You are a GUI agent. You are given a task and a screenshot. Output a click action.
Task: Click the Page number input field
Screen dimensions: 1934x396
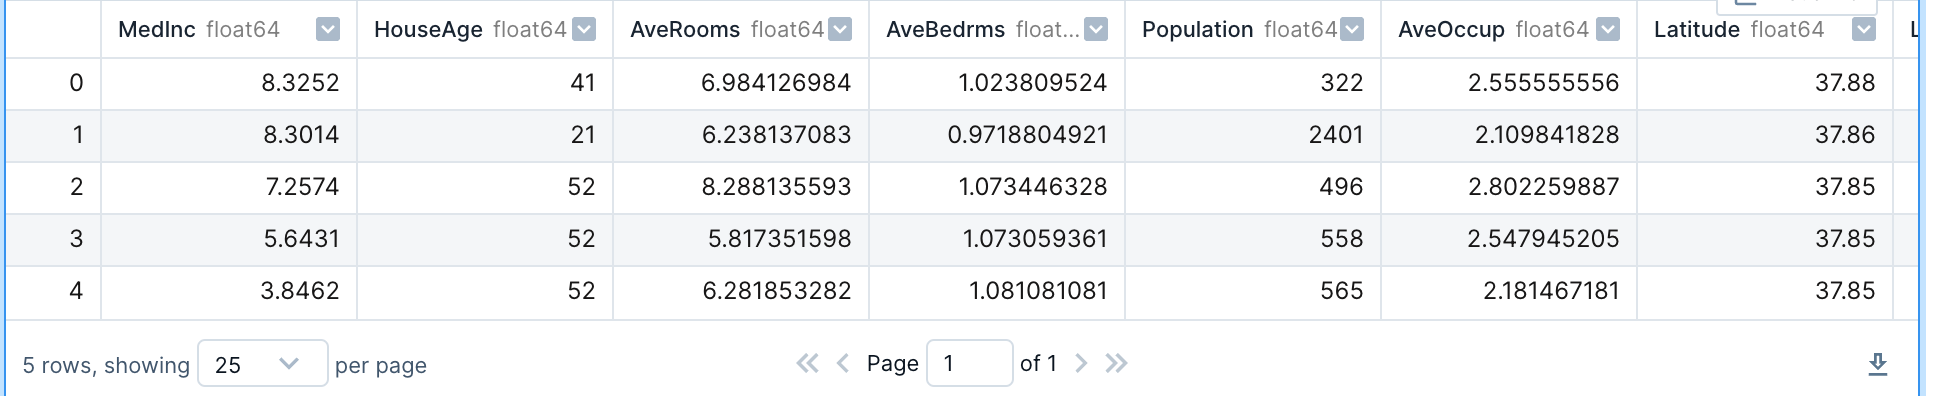[970, 363]
